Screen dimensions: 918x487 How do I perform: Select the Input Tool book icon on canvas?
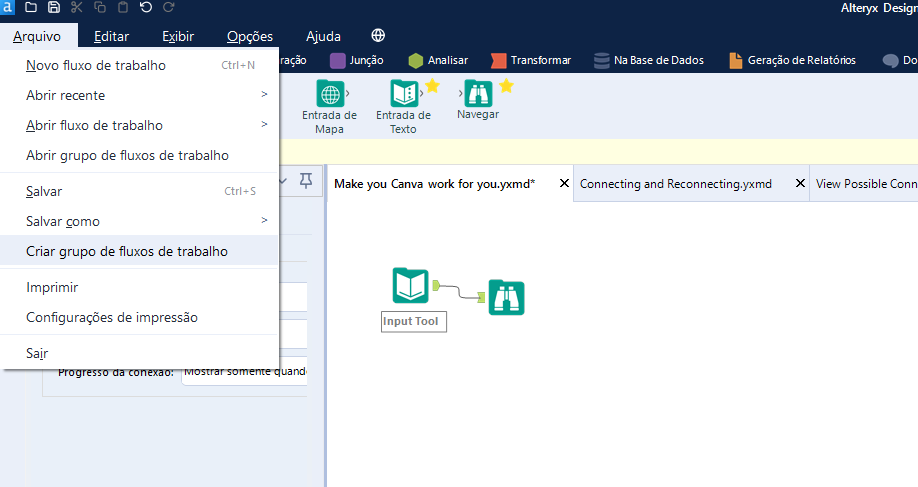coord(410,285)
